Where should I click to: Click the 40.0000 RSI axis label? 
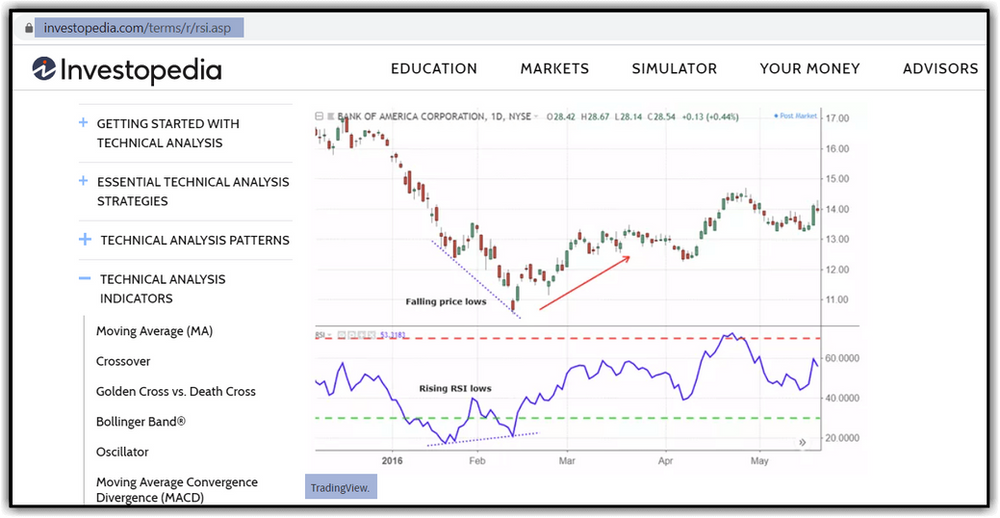842,398
